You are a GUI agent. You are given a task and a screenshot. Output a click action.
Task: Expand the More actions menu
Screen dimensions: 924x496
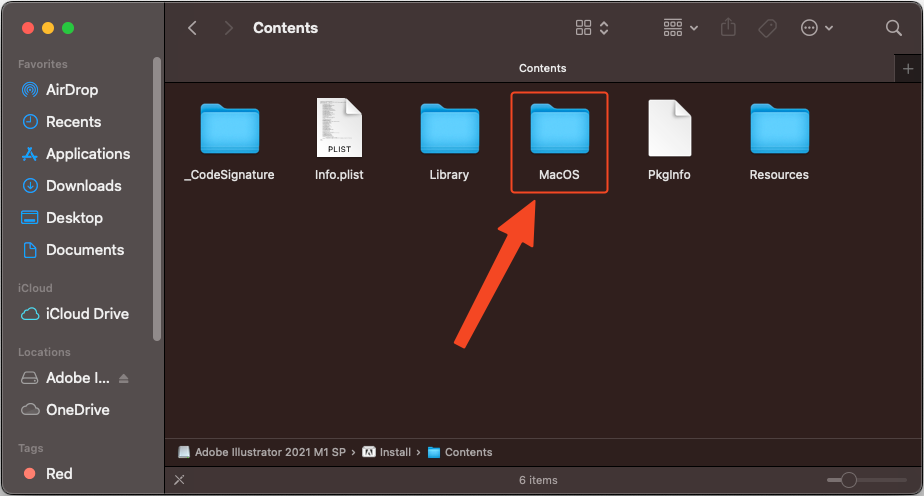(816, 28)
